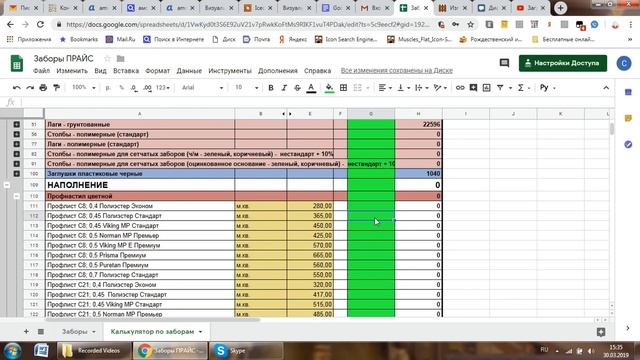
Task: Expand group at Лаги - грунтованные row
Action: 16,124
